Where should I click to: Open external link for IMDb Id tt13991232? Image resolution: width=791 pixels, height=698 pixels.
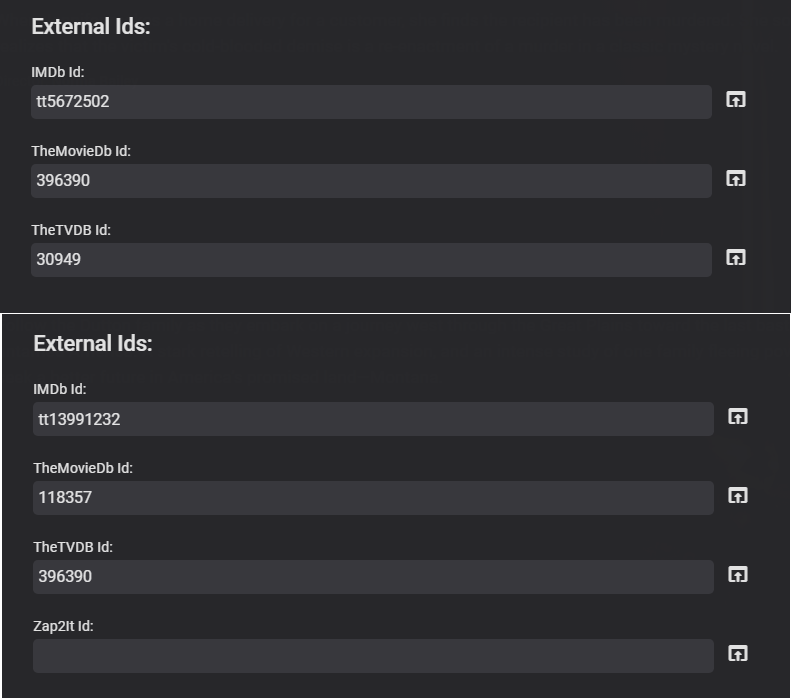click(738, 417)
